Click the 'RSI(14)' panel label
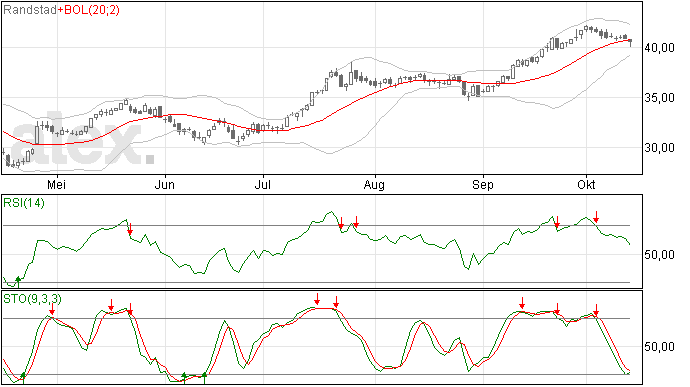The image size is (690, 387). tap(24, 203)
